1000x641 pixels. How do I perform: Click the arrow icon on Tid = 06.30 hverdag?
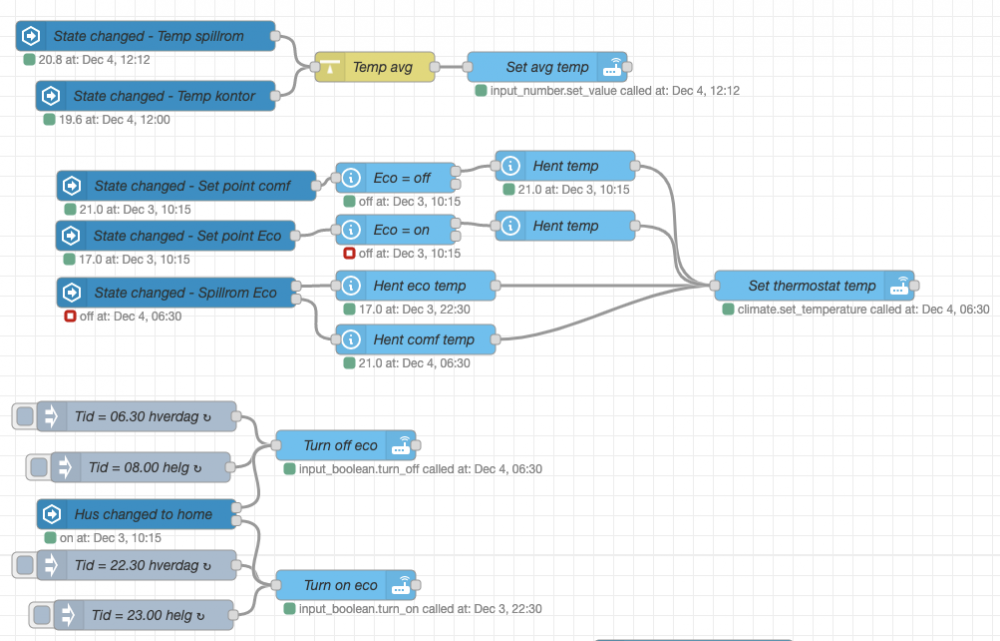click(x=51, y=416)
